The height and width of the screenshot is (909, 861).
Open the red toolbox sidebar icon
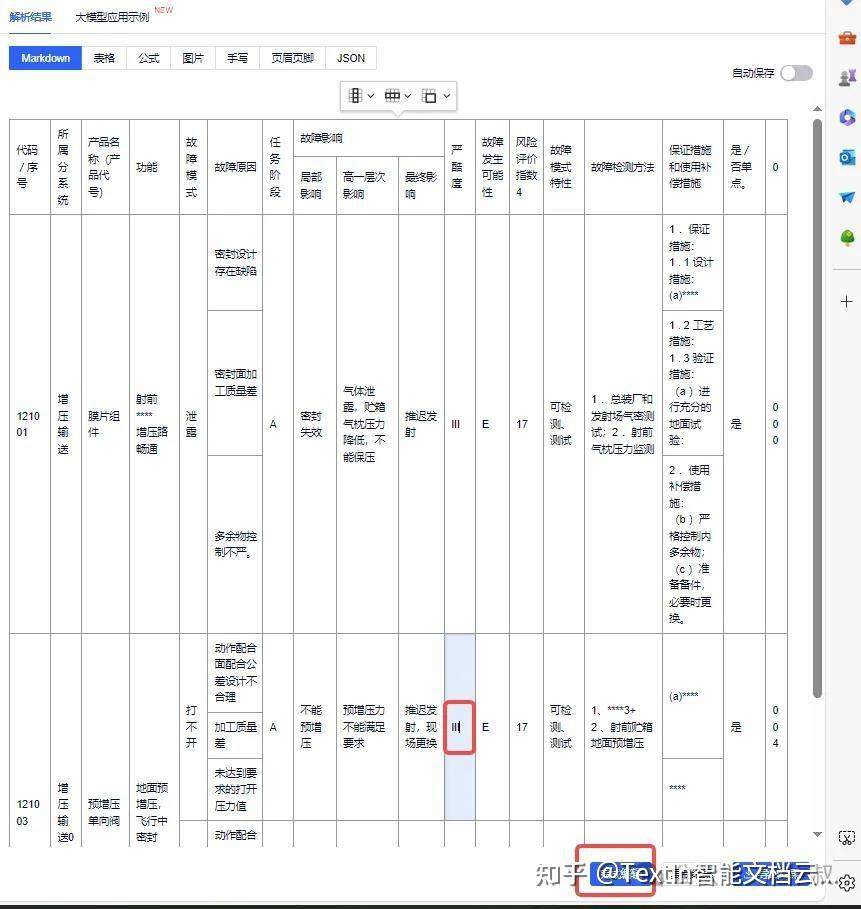coord(847,38)
